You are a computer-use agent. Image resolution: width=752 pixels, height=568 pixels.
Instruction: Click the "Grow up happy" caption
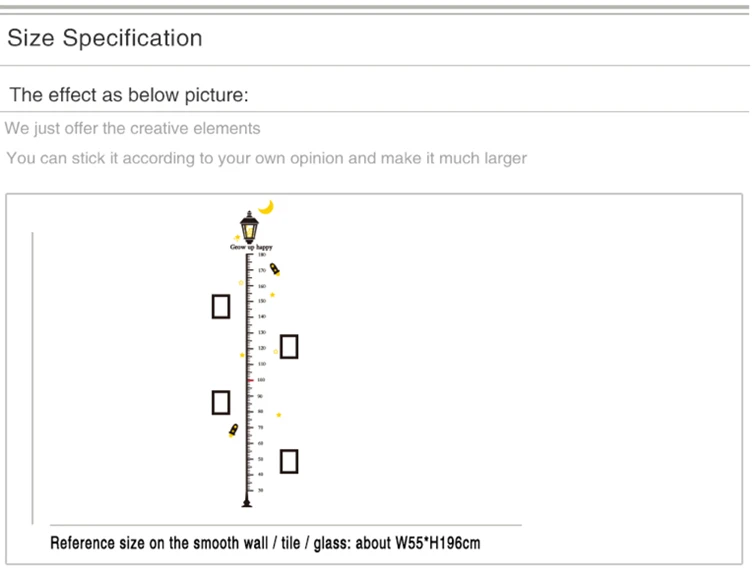tap(251, 247)
